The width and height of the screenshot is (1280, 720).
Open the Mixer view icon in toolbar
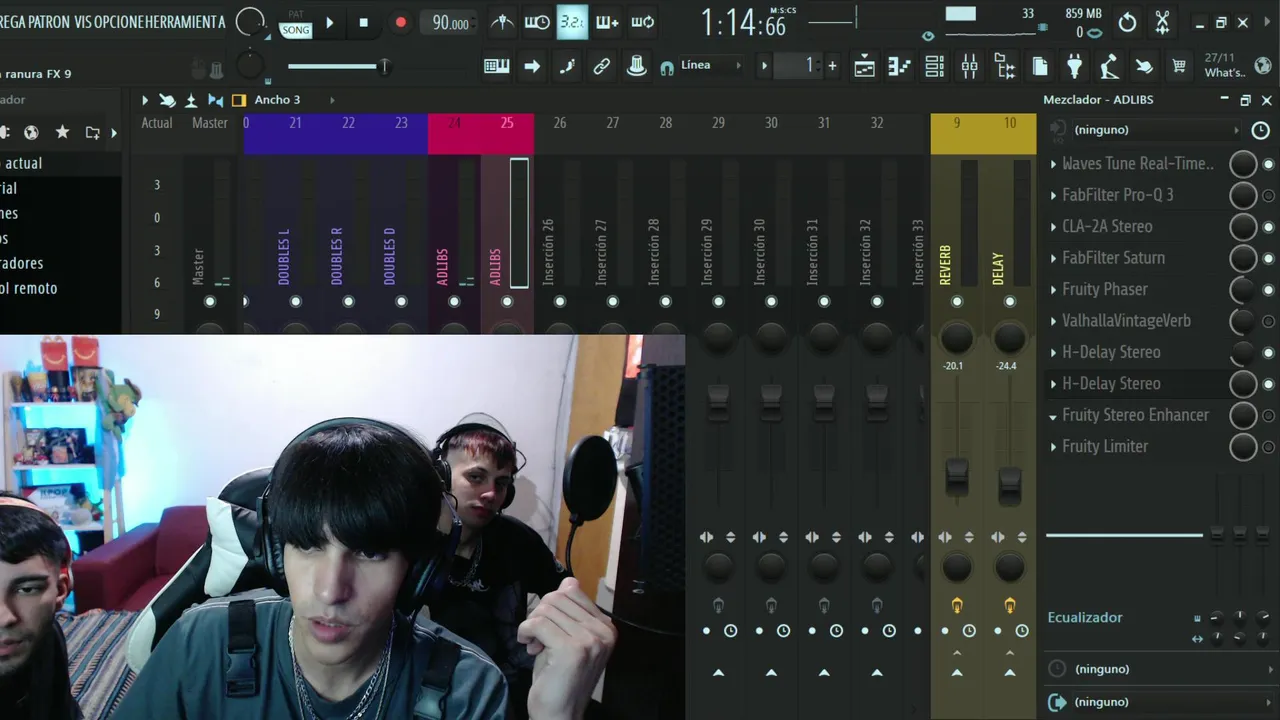969,67
